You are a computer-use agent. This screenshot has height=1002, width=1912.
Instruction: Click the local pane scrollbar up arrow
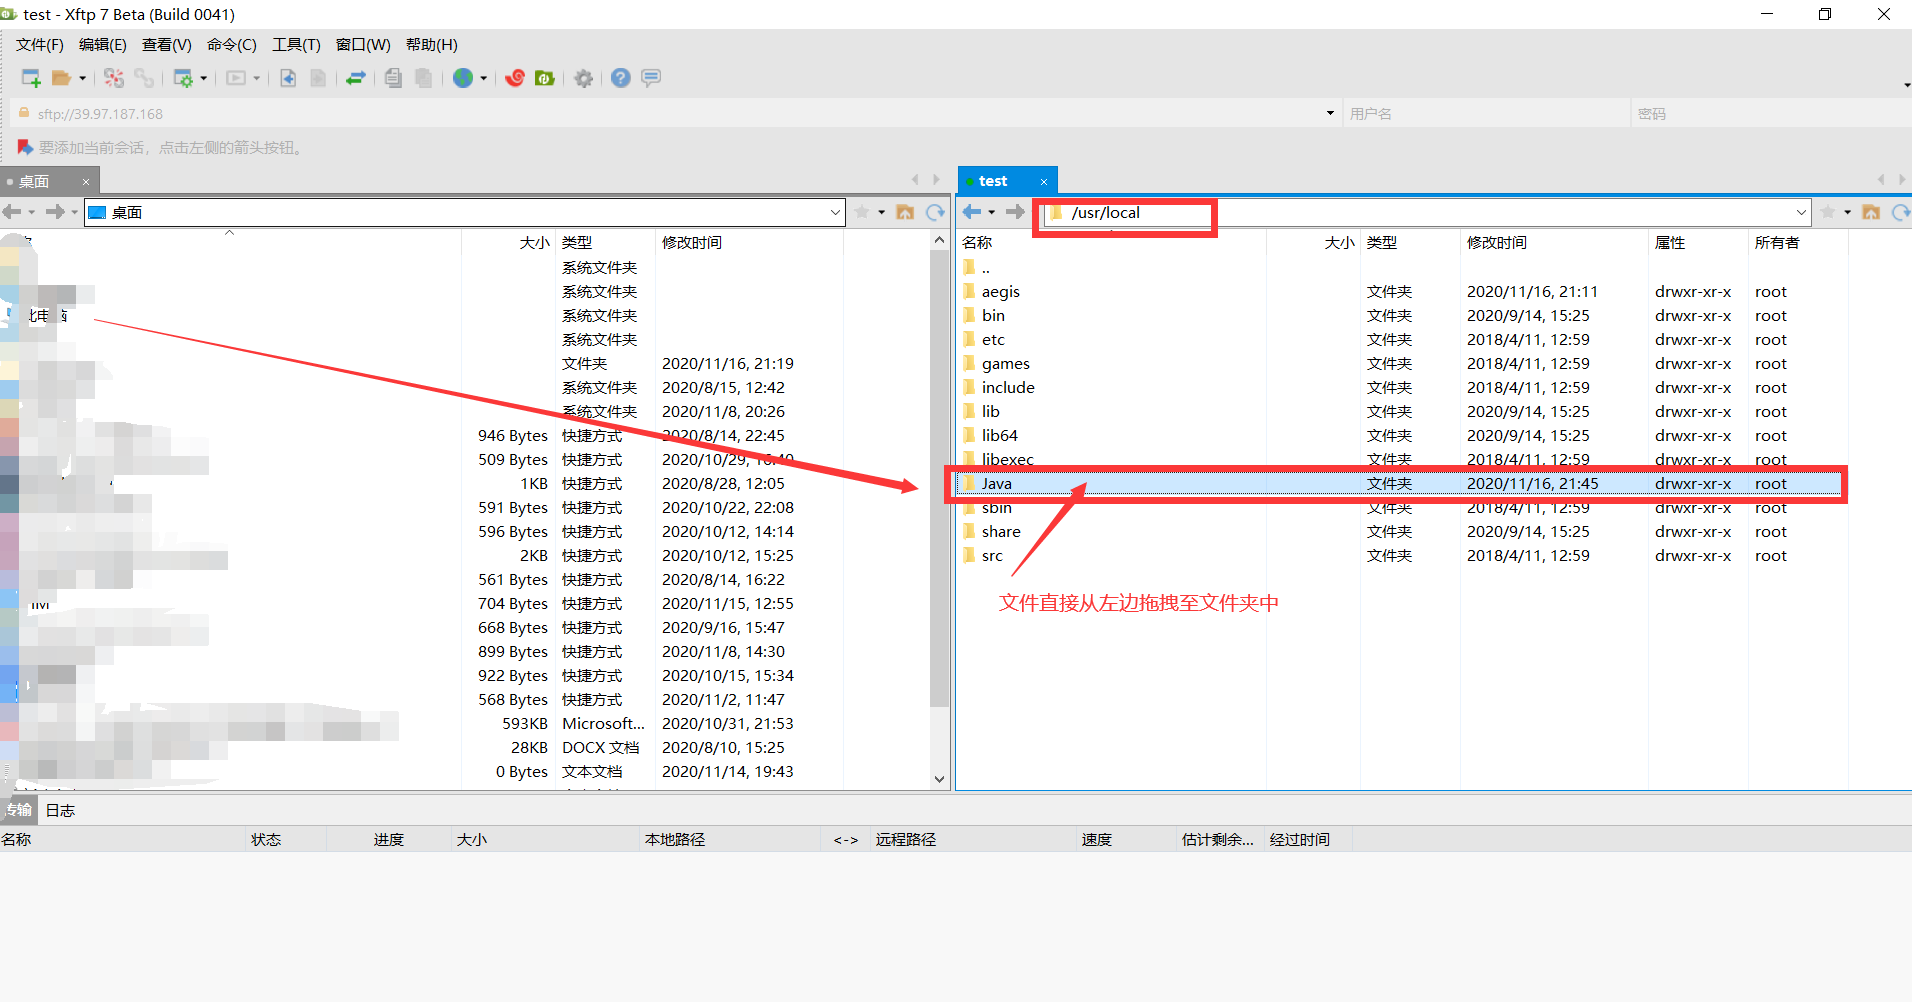[939, 240]
